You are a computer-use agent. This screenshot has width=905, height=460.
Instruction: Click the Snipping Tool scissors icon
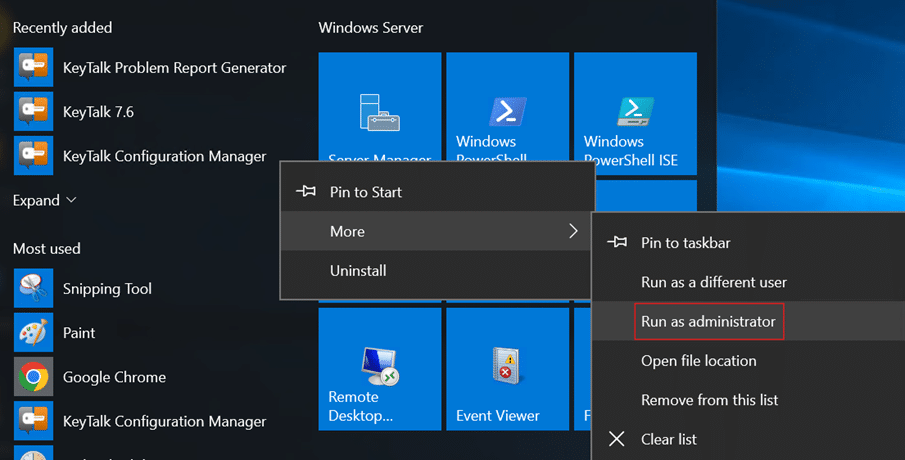click(33, 289)
